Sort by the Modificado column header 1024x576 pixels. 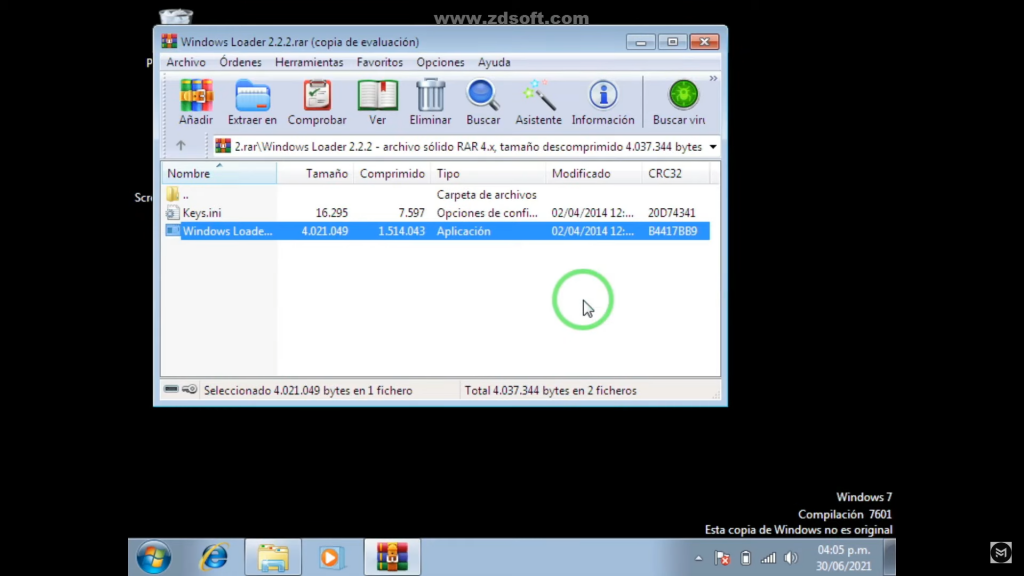click(x=594, y=173)
